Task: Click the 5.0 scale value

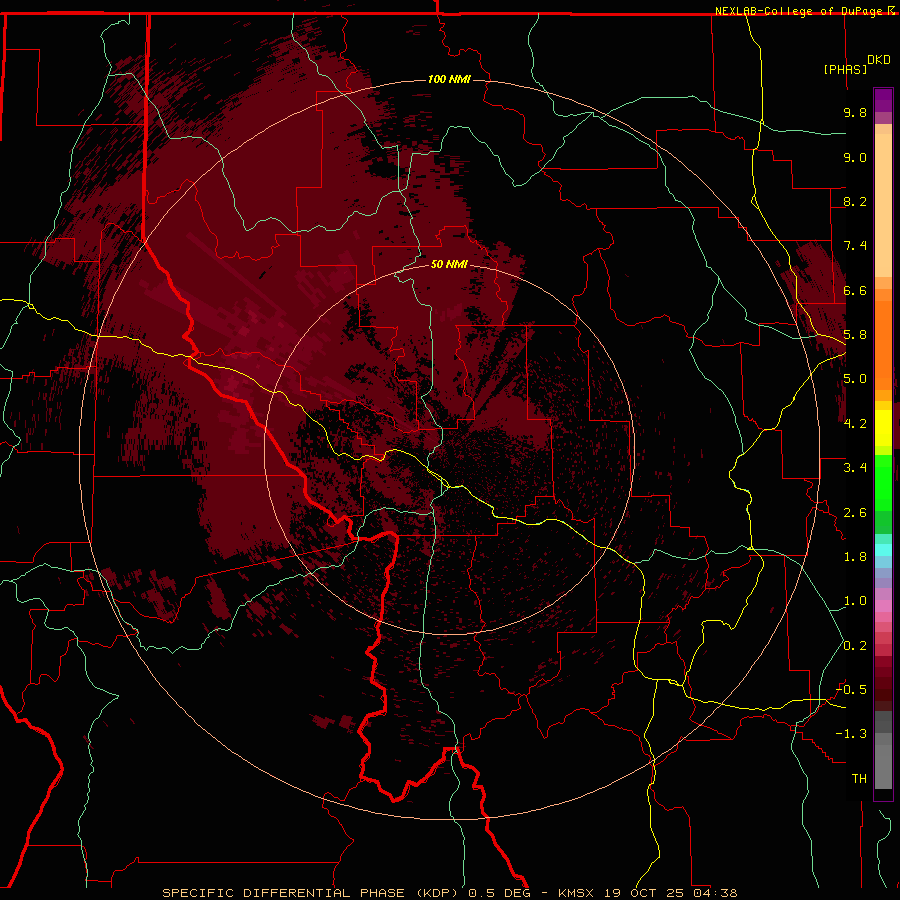Action: [x=855, y=379]
